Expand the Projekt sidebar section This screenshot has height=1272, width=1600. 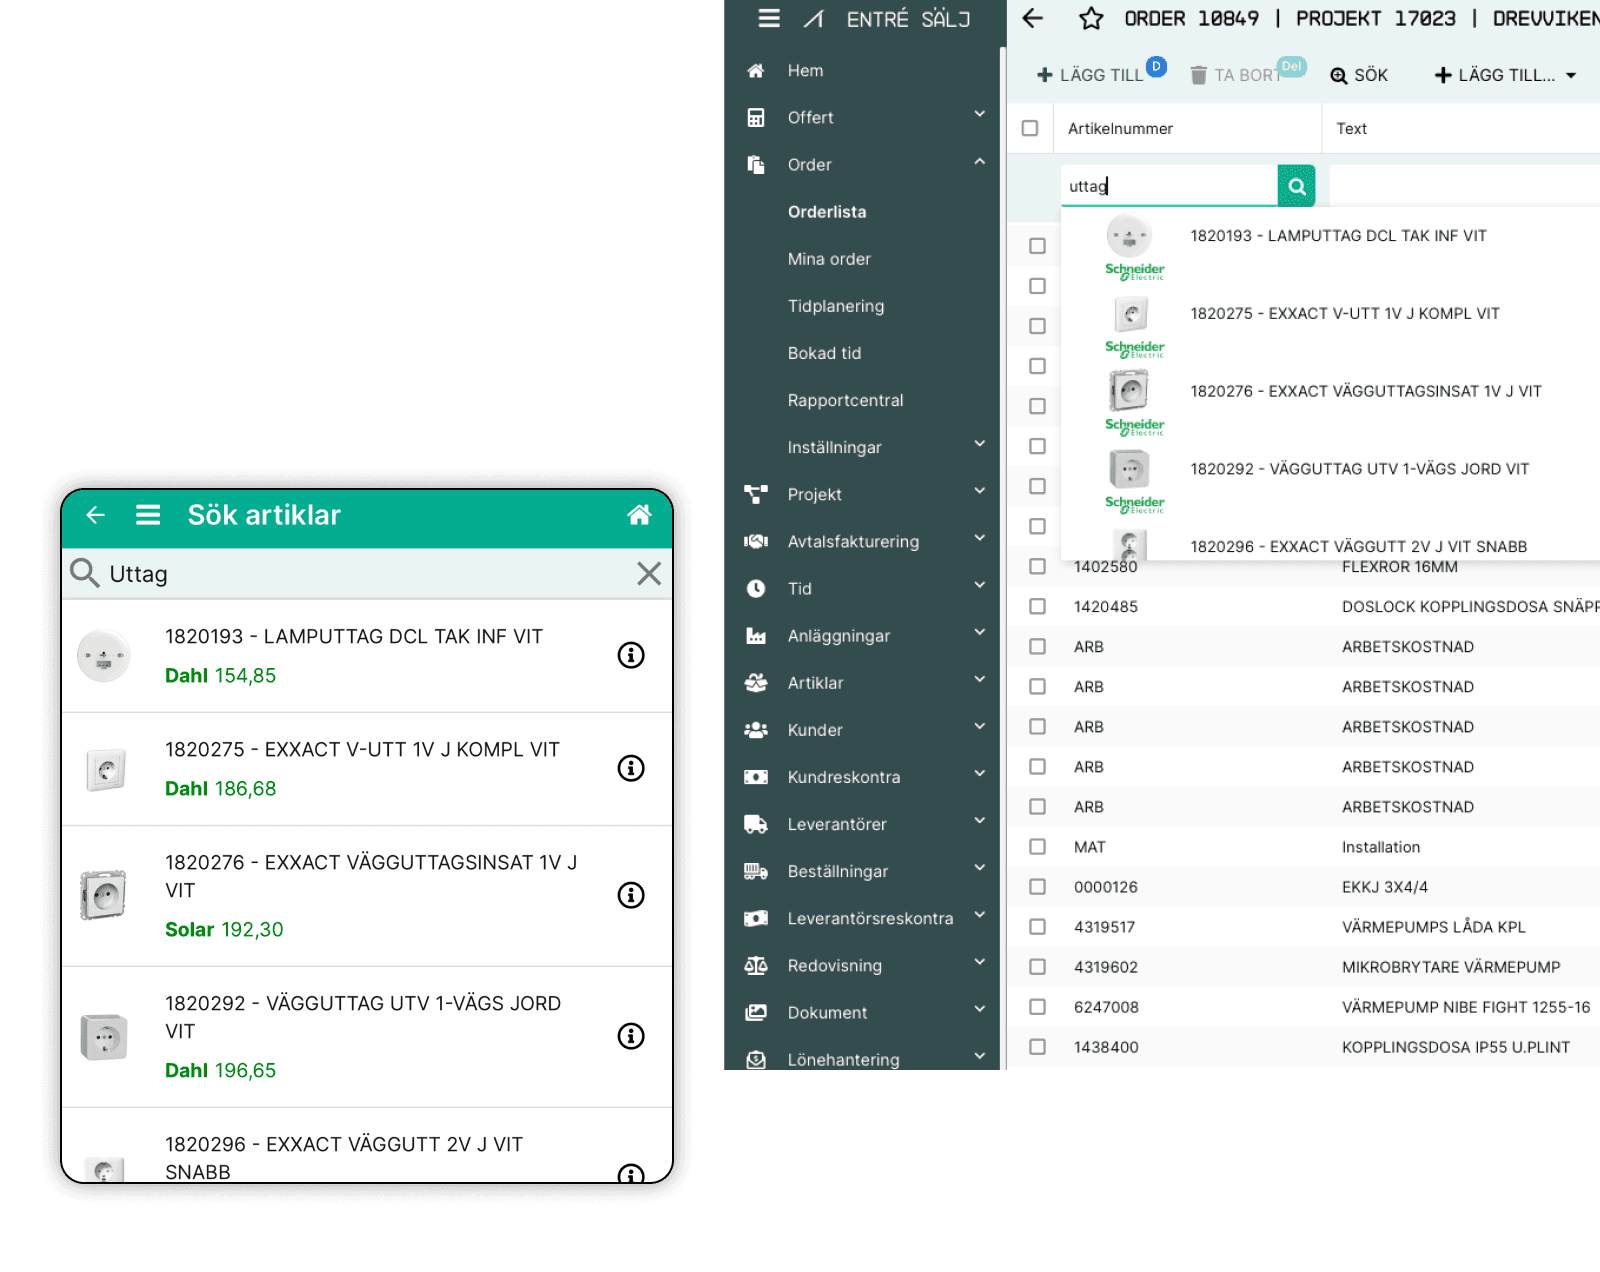pos(980,492)
